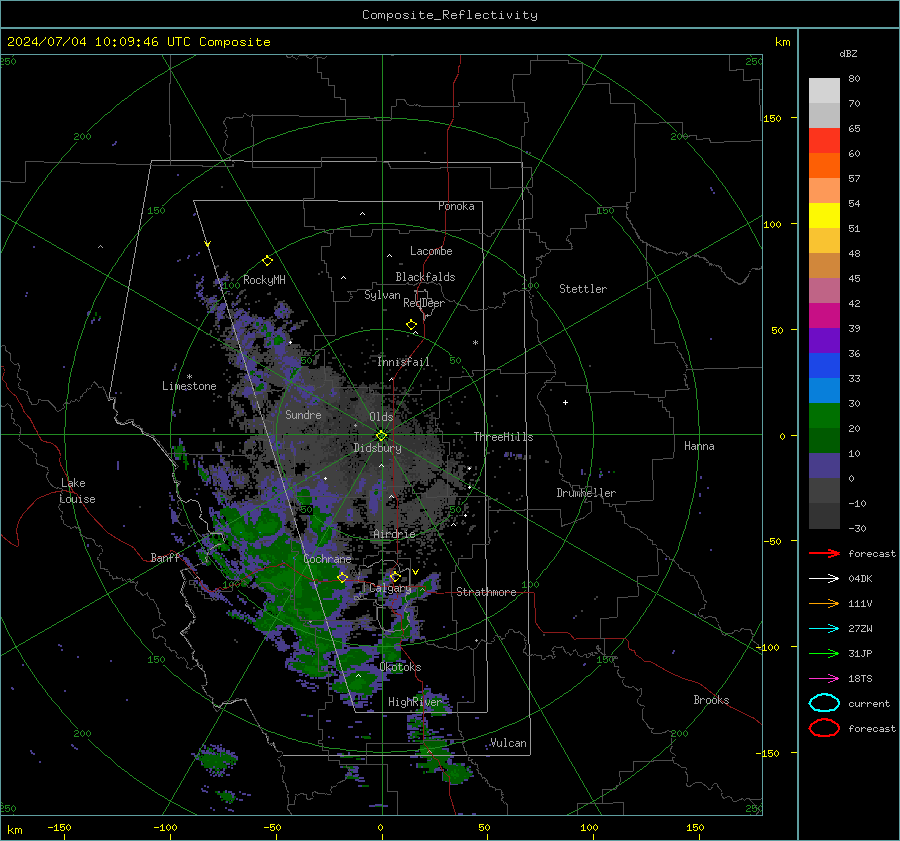Click the Limestone label
900x841 pixels.
(189, 386)
